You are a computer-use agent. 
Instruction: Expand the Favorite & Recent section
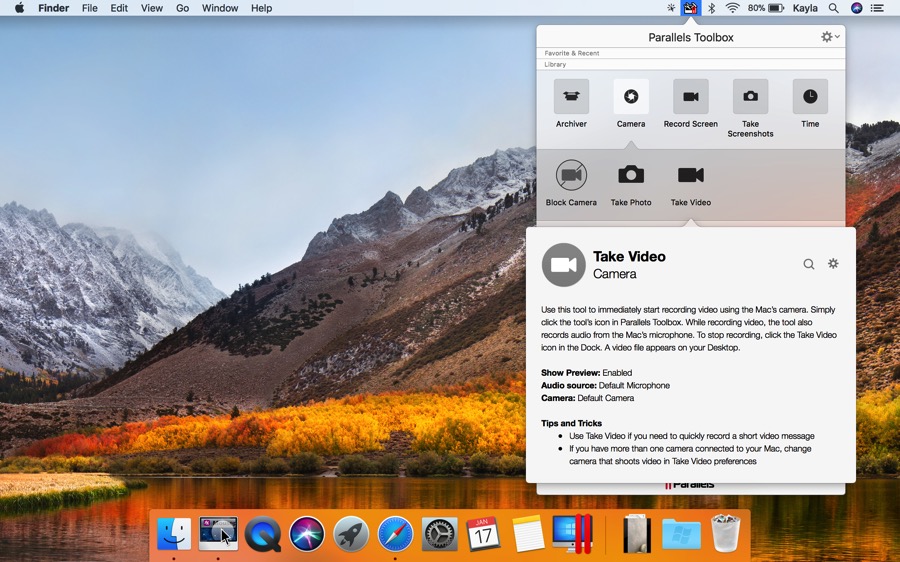pyautogui.click(x=572, y=53)
